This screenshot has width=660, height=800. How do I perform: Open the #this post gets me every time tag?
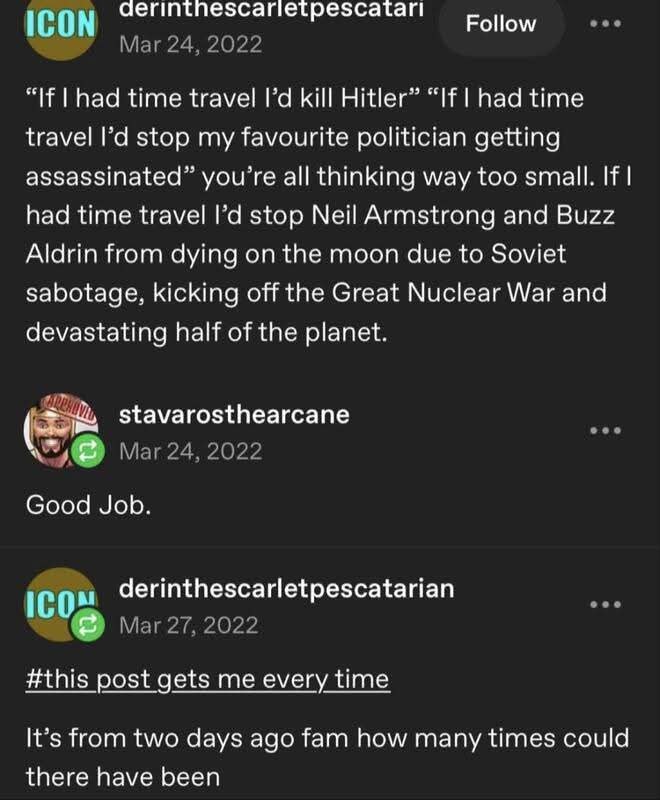[207, 680]
